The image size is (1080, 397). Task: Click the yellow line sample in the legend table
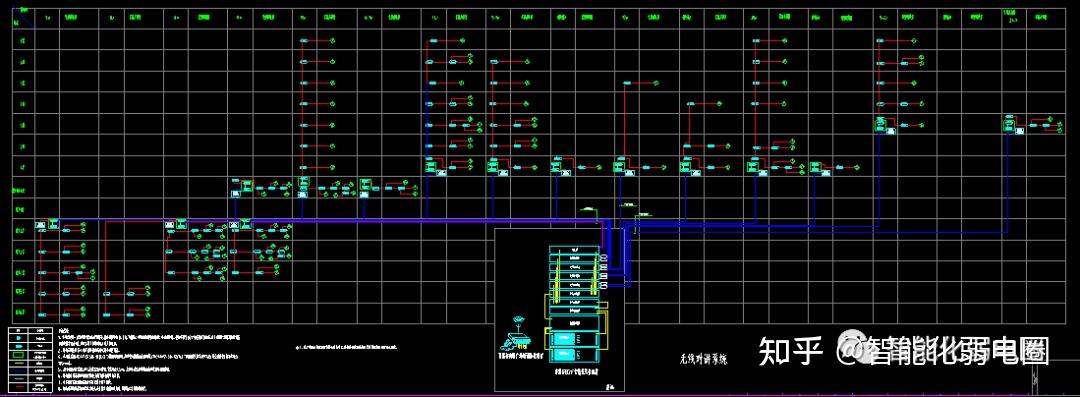19,363
